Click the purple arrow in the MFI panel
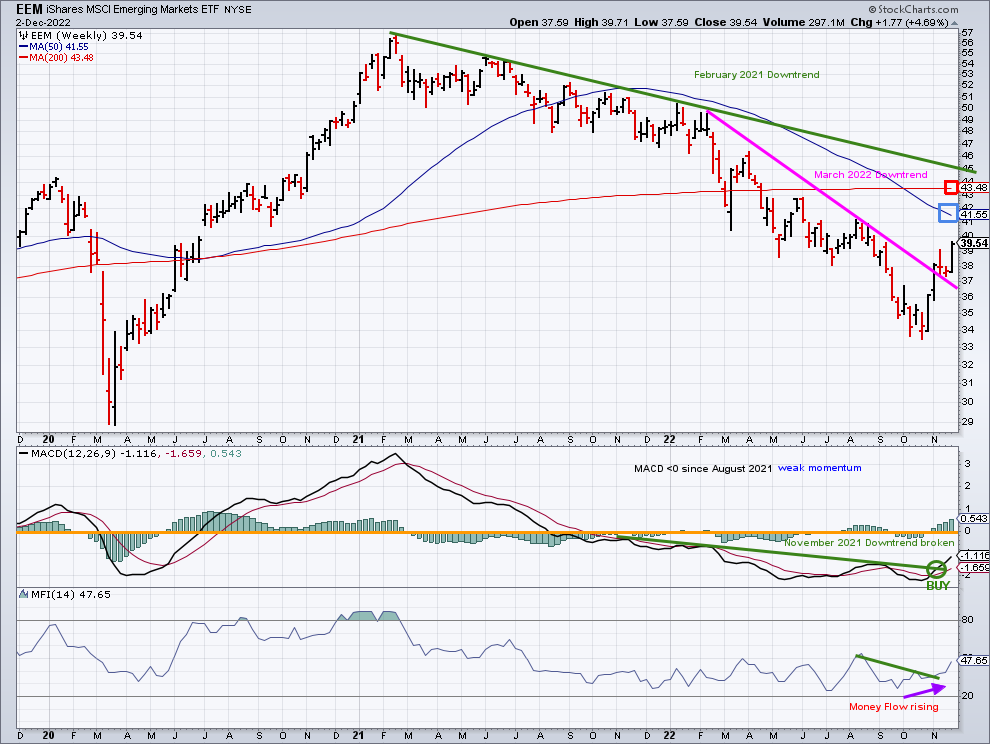Image resolution: width=990 pixels, height=744 pixels. 926,691
